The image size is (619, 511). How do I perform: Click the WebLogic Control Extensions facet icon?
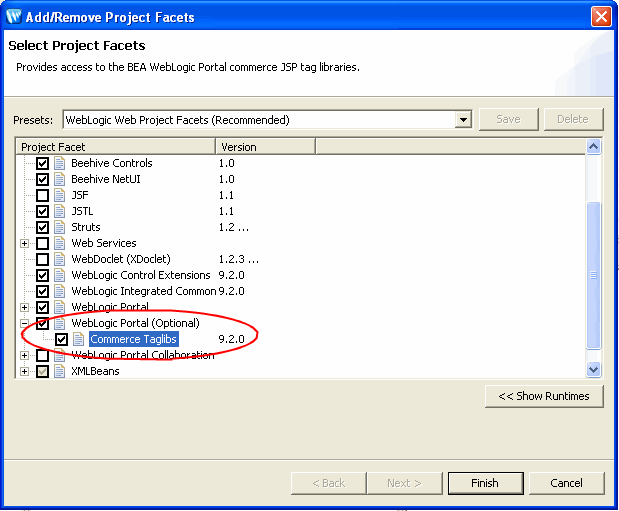(x=60, y=275)
